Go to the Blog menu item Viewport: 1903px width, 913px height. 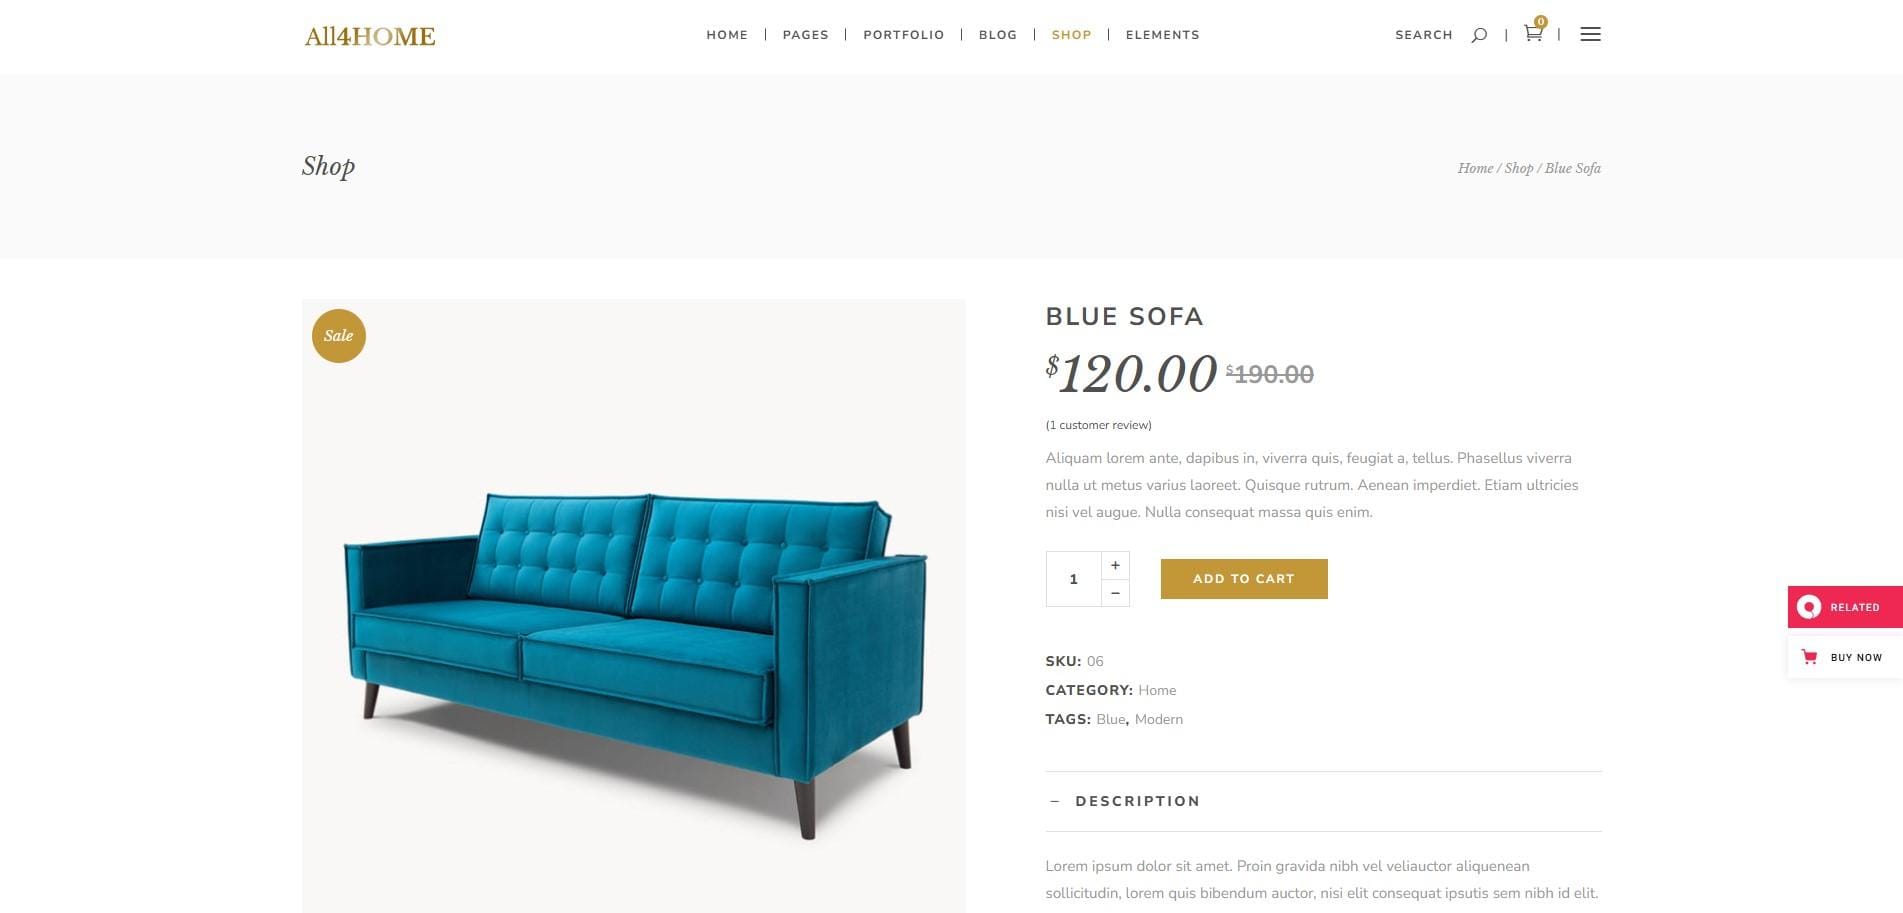[x=998, y=35]
